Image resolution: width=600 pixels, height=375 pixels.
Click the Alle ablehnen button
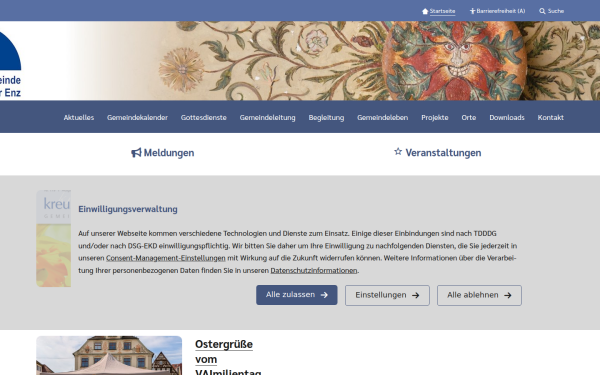point(479,295)
